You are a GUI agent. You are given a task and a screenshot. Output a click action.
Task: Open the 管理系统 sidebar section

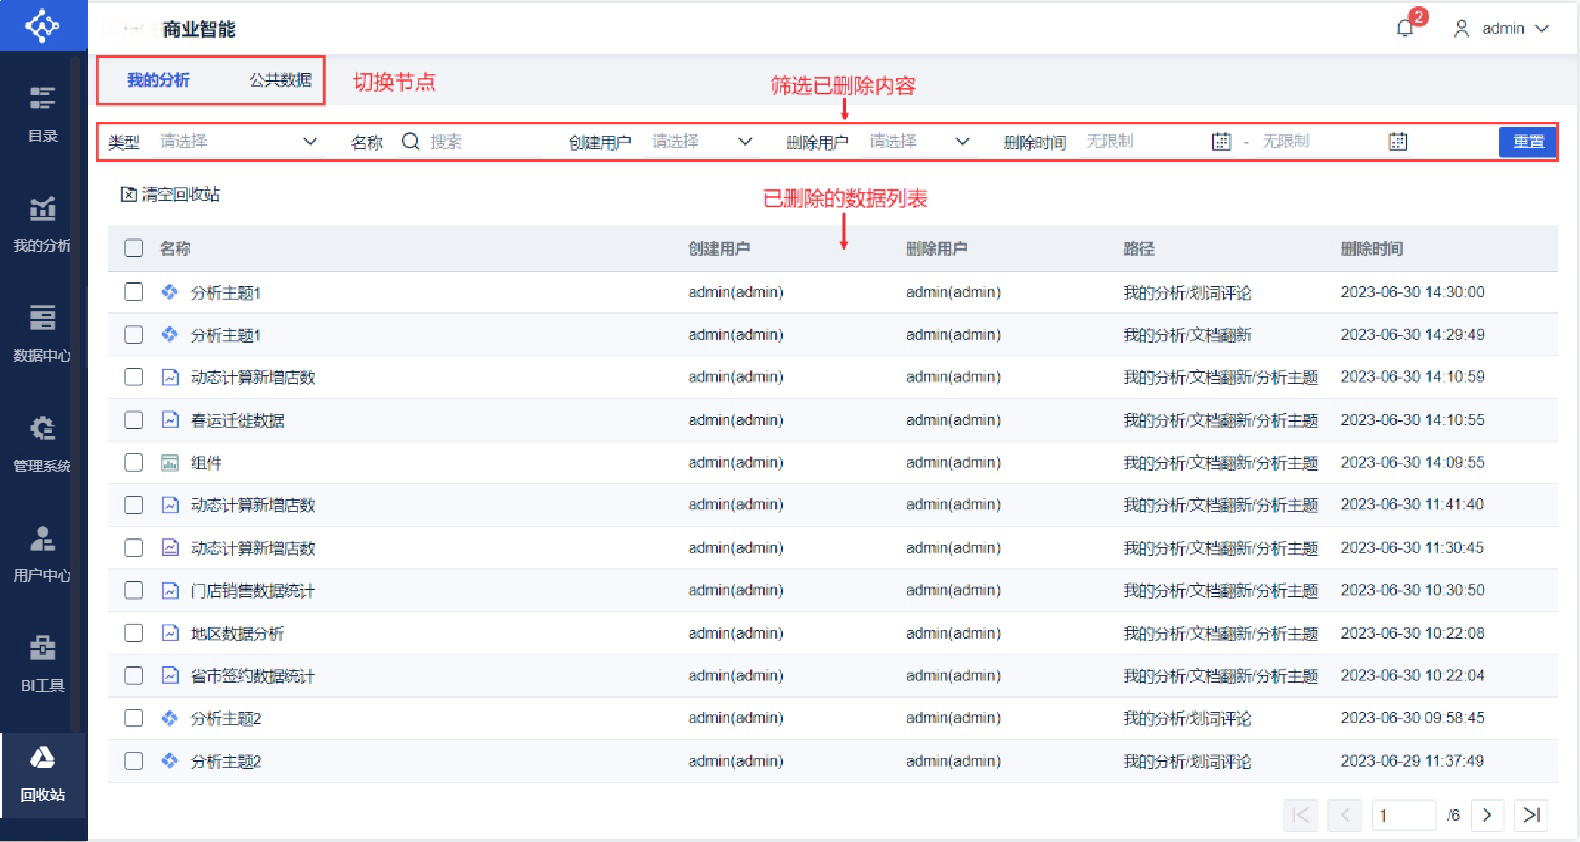[42, 444]
